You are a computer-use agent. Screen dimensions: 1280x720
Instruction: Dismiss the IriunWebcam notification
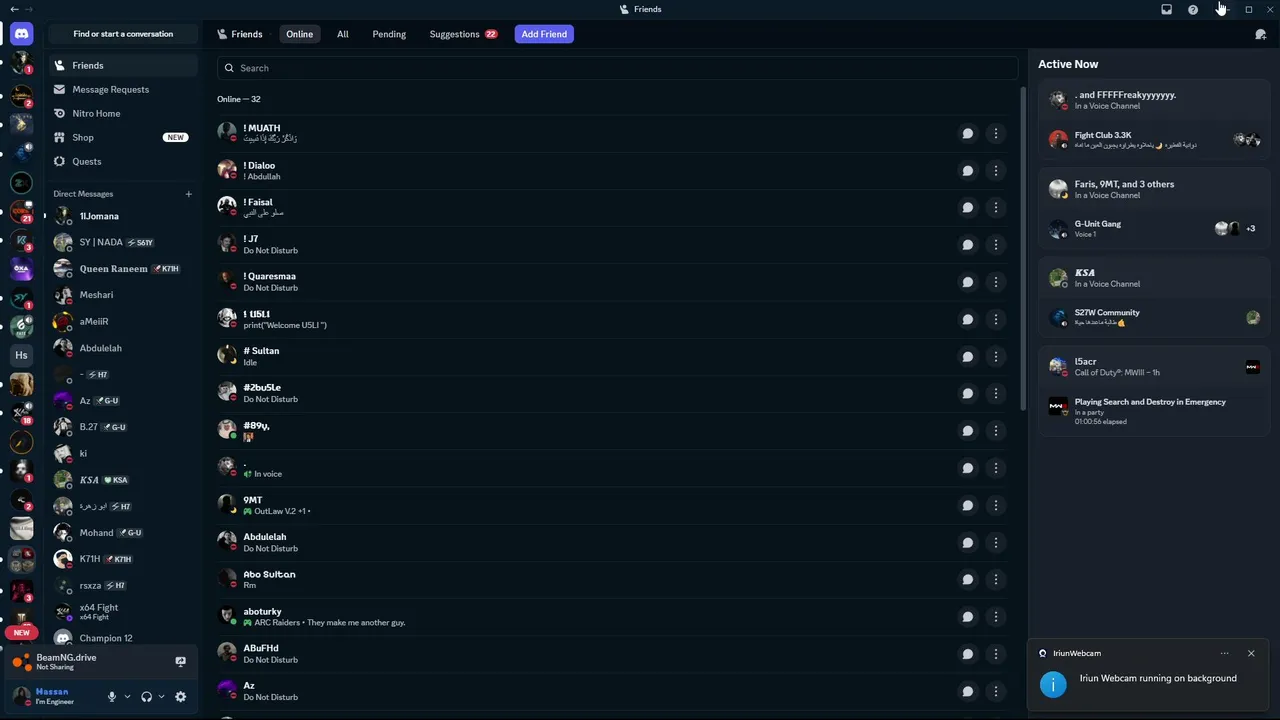(x=1251, y=653)
